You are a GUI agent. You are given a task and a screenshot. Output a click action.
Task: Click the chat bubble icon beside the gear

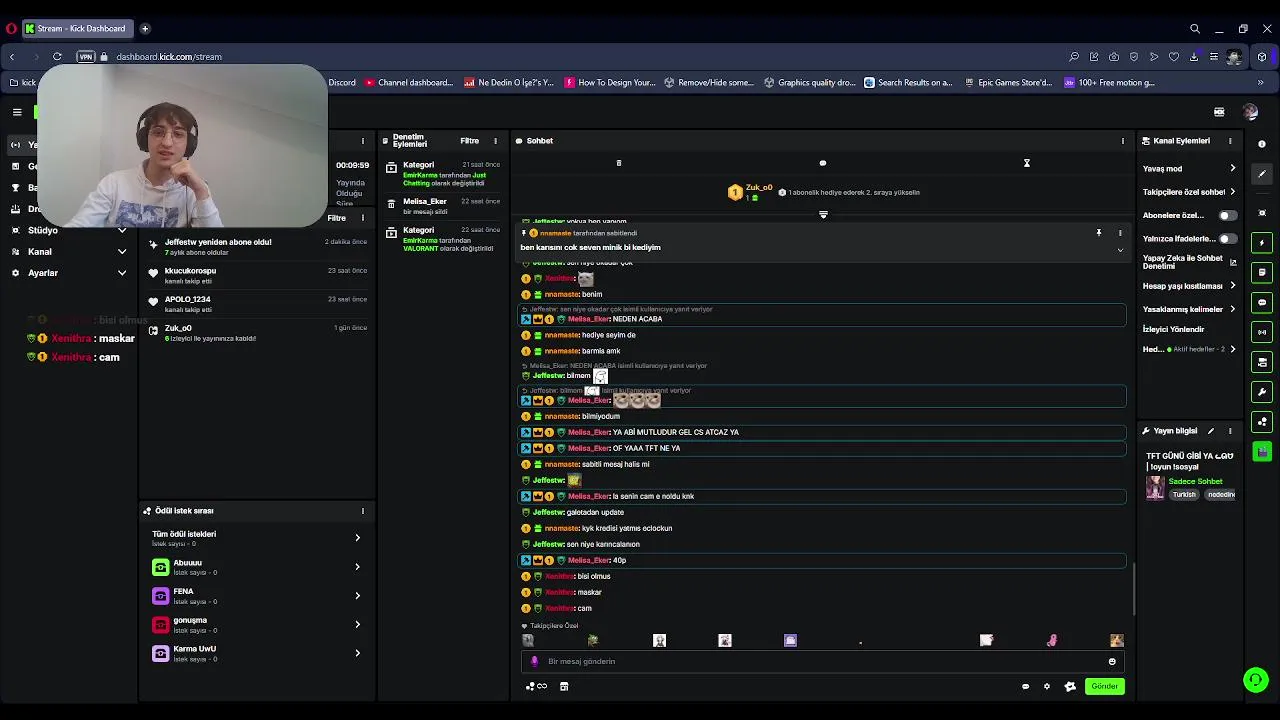tap(1025, 686)
